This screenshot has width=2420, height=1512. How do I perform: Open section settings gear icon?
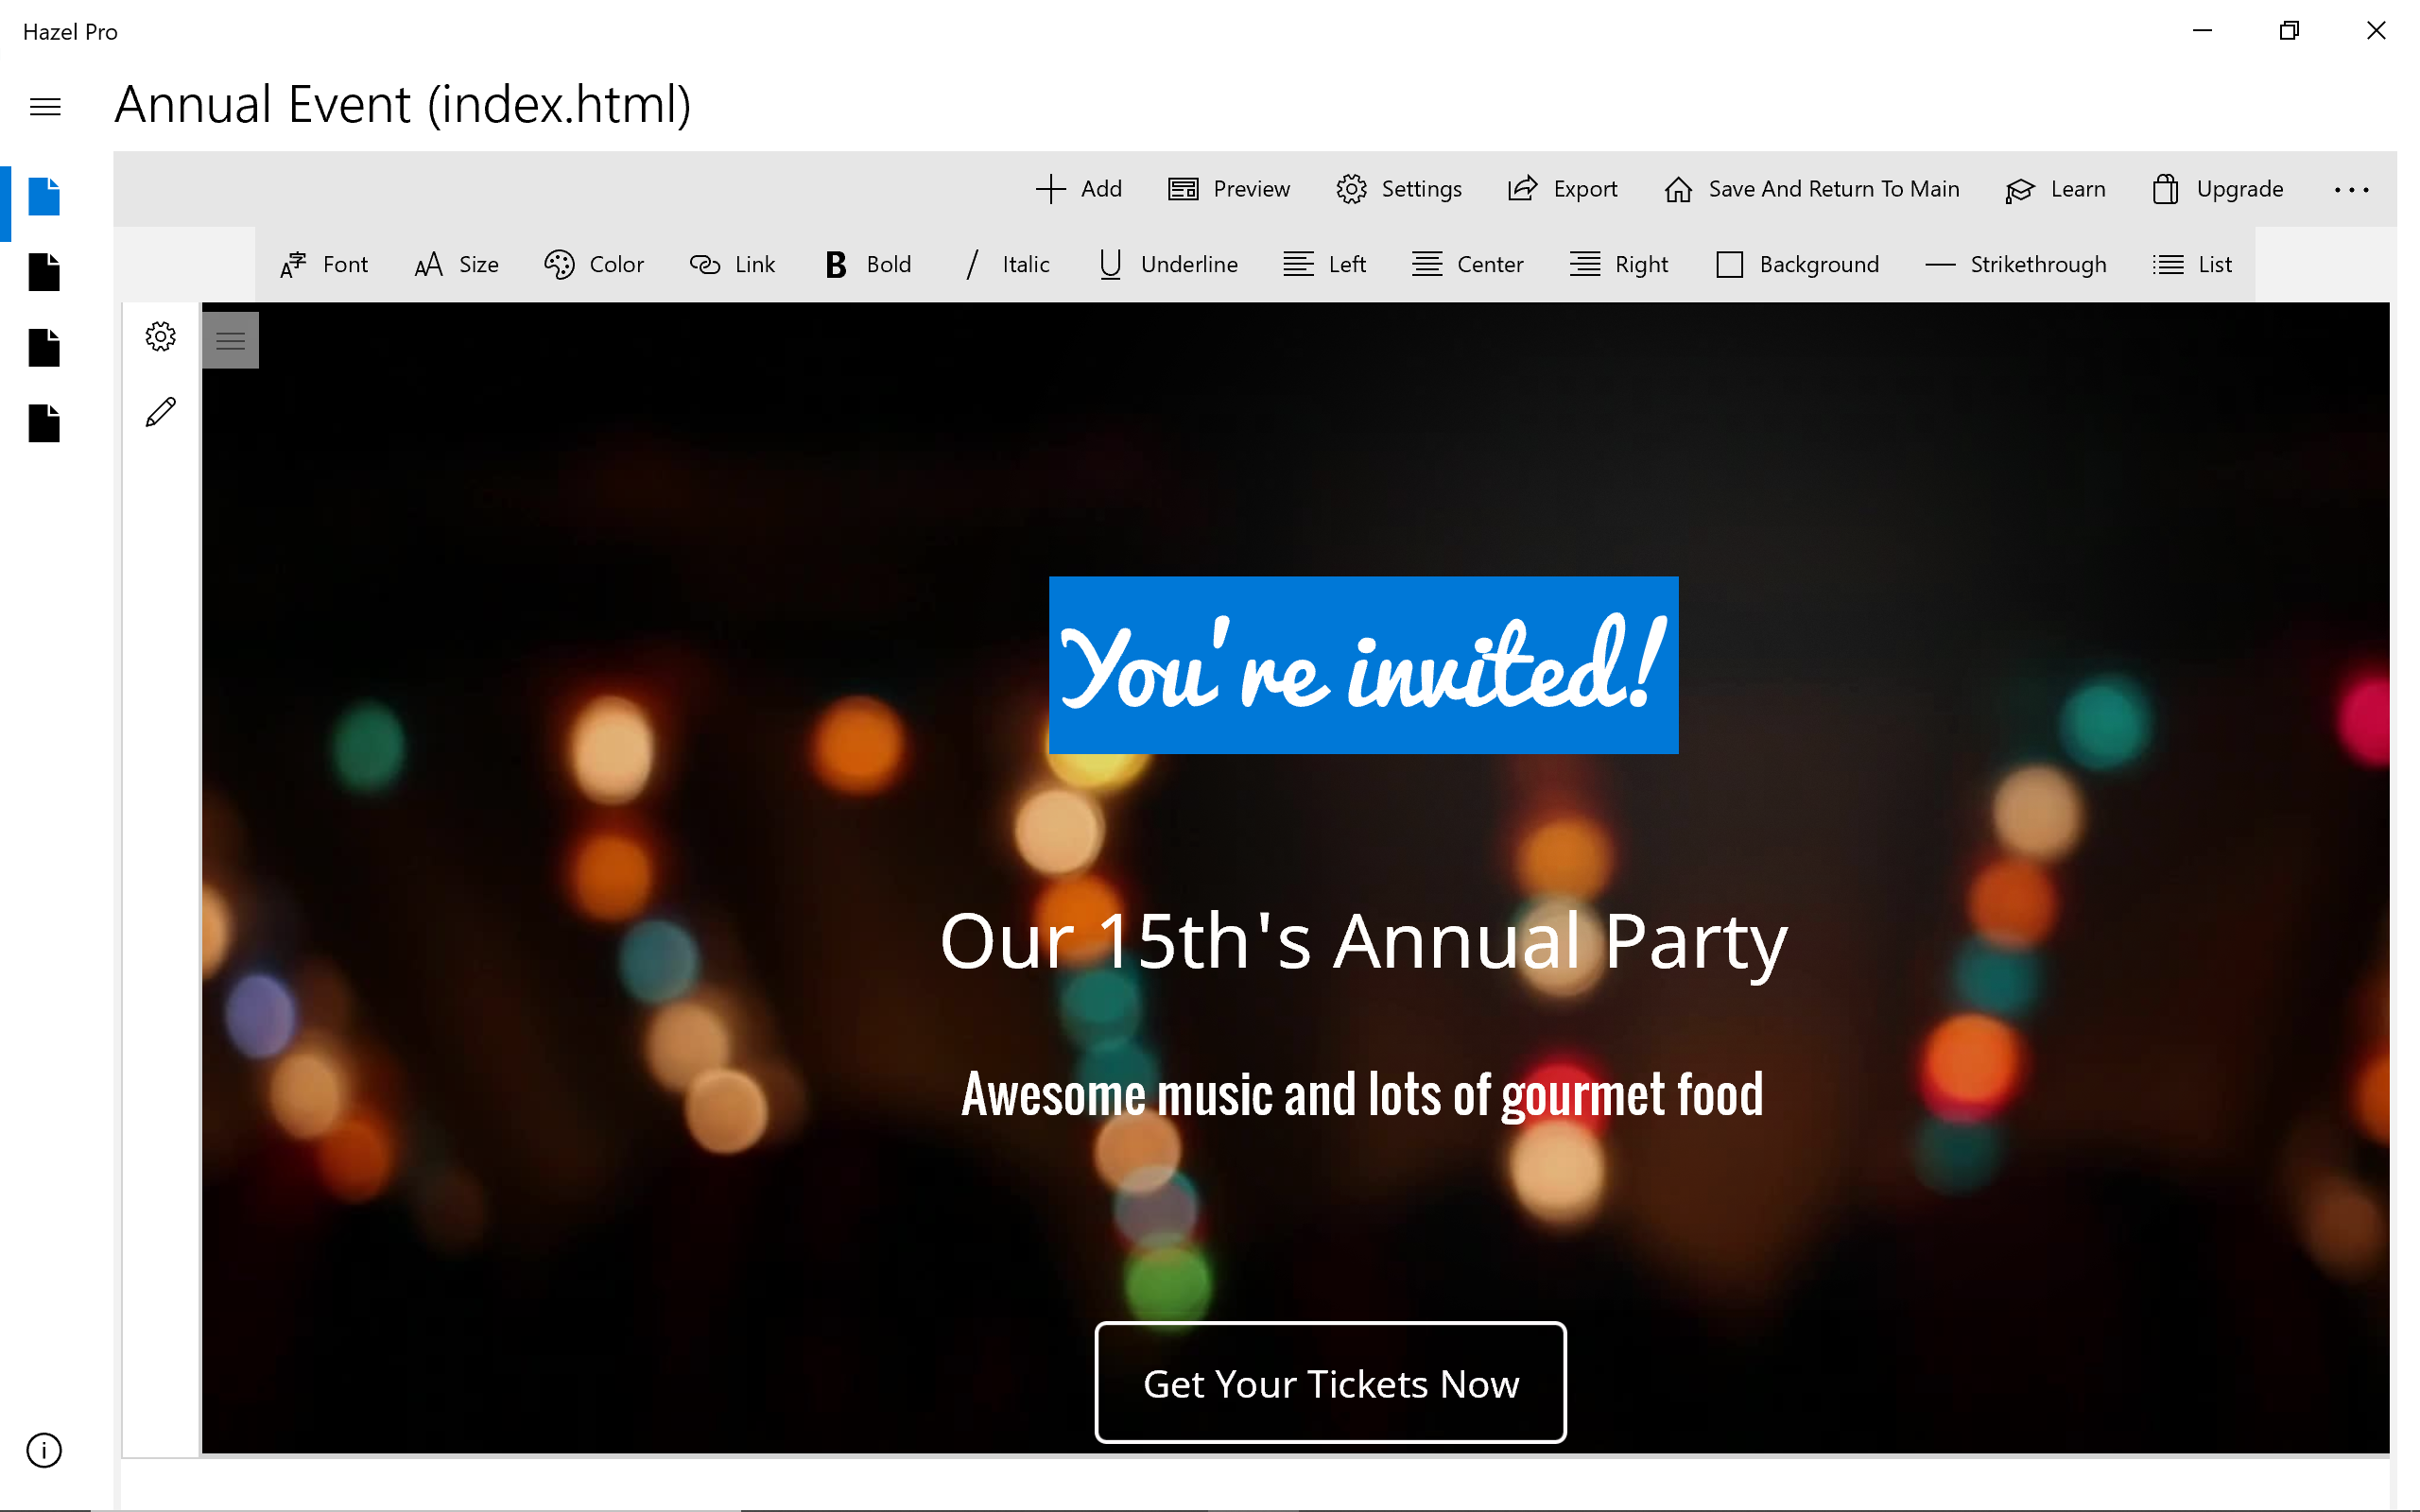coord(160,336)
